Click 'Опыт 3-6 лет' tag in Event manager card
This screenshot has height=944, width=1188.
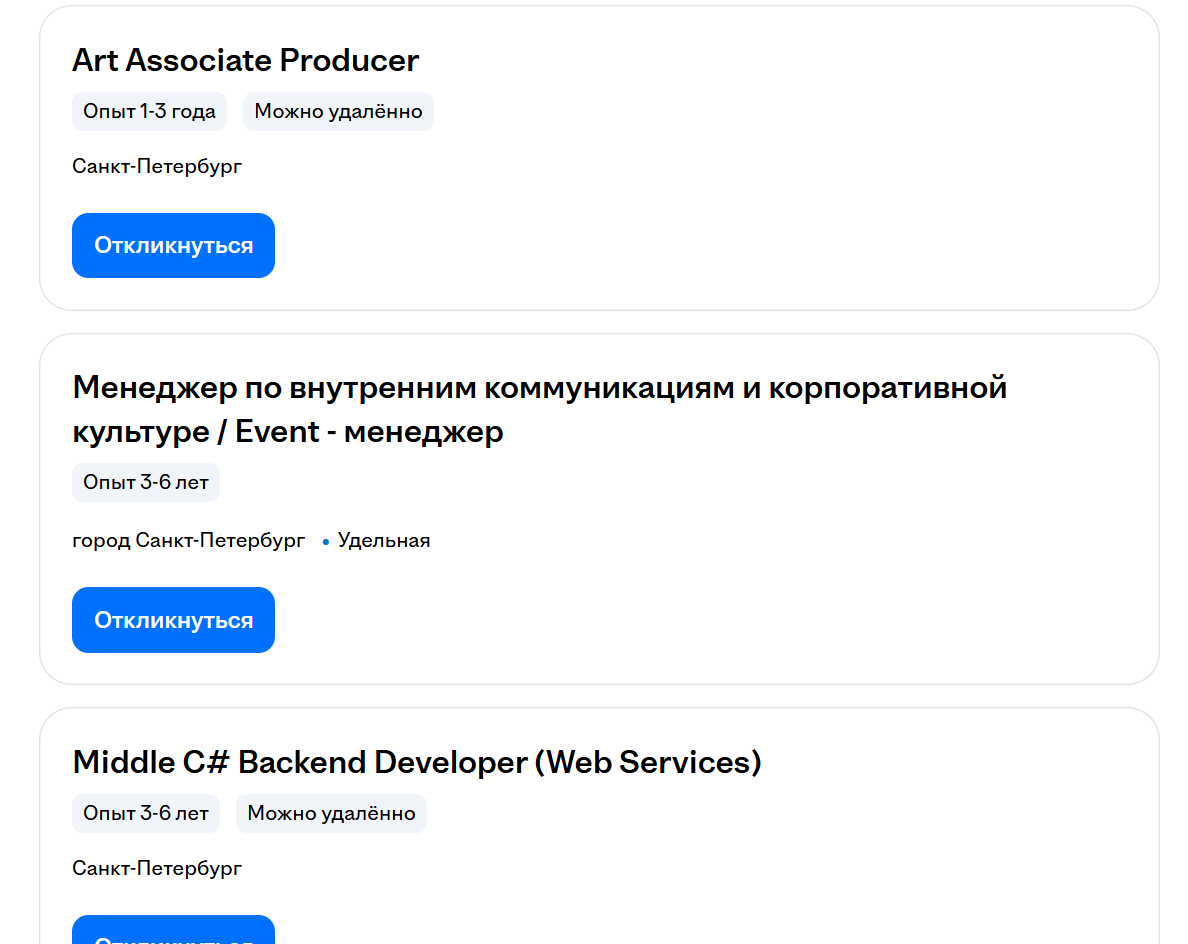146,482
